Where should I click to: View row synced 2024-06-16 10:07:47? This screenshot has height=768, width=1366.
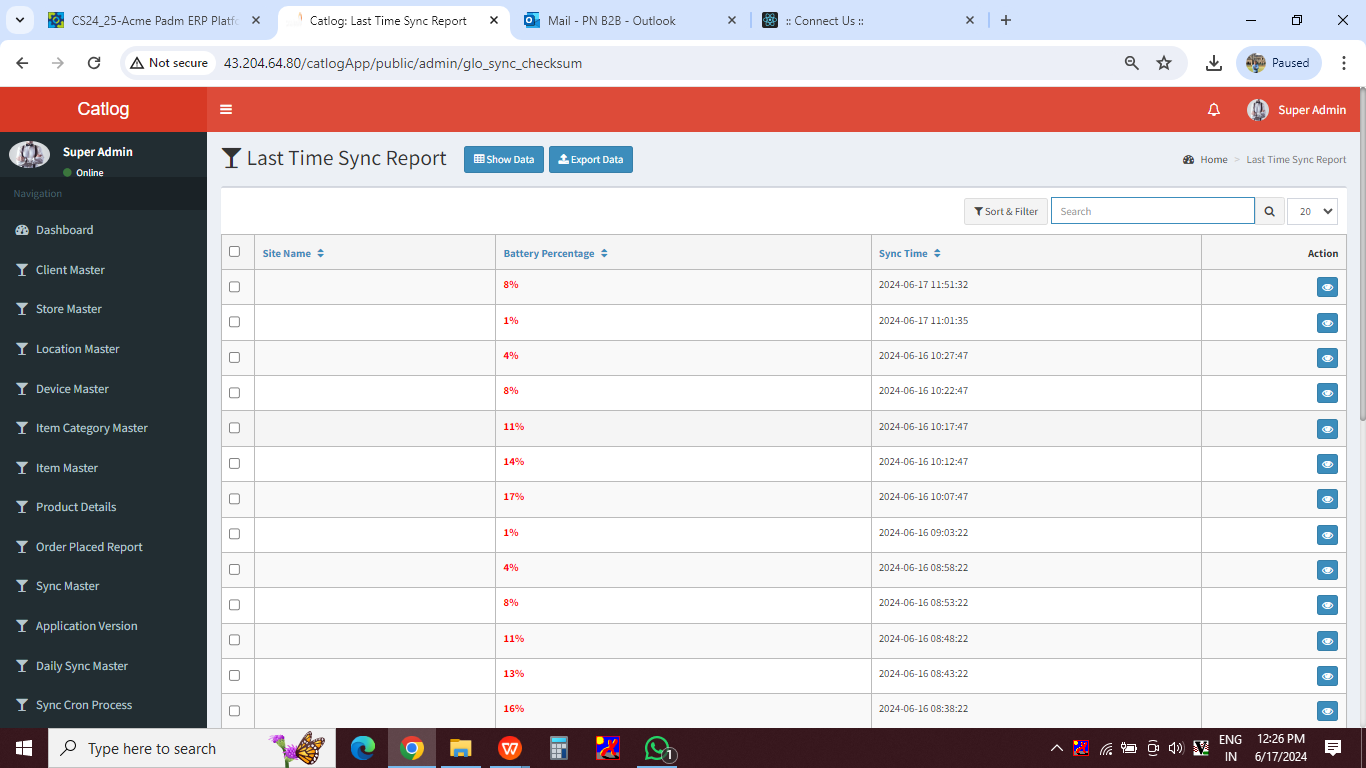coord(1327,499)
